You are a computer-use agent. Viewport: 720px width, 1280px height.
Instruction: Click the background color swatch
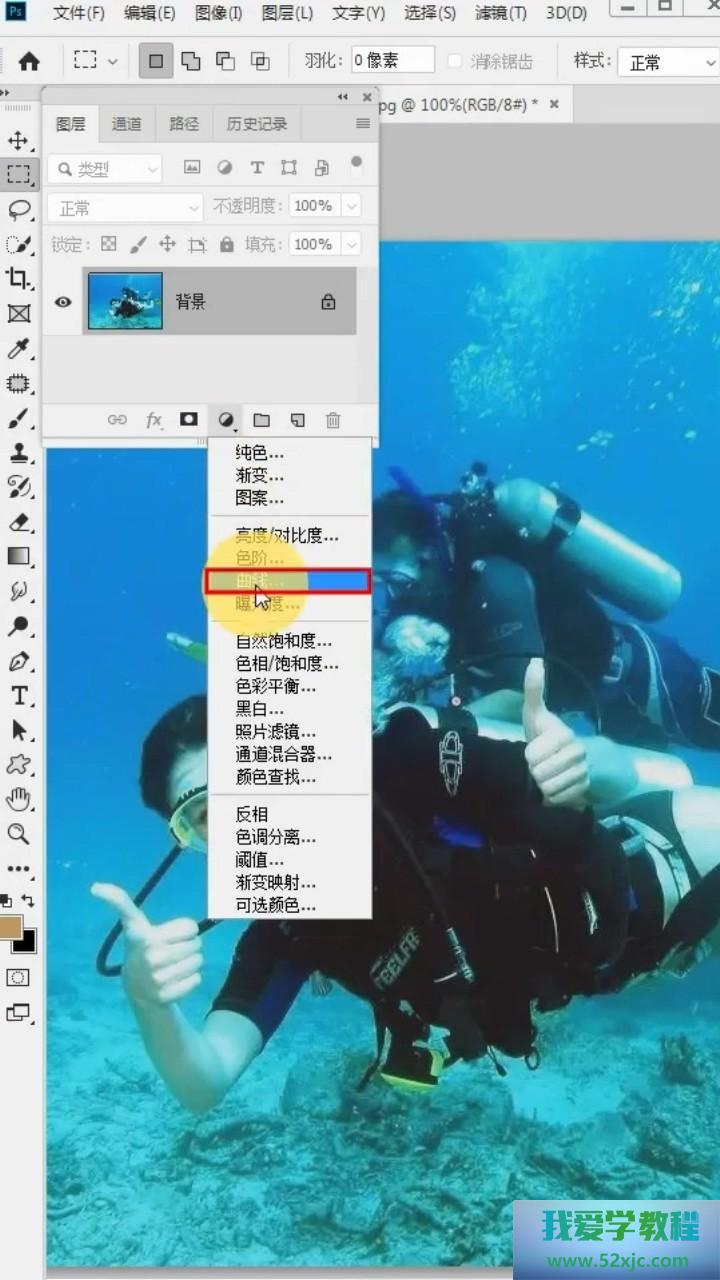(x=27, y=942)
